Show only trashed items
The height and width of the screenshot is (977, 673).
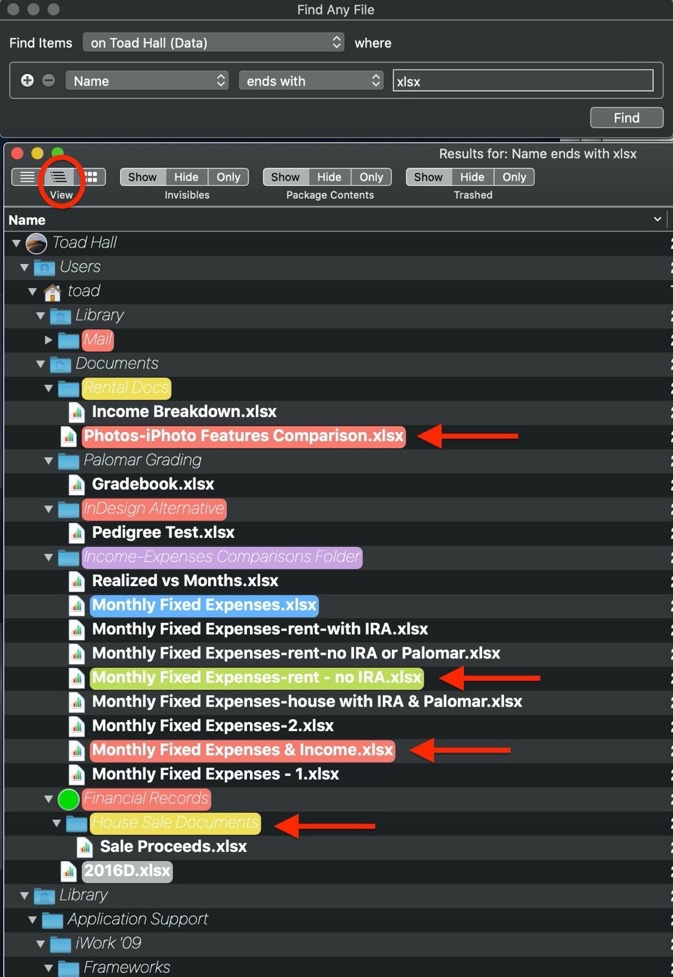click(514, 177)
